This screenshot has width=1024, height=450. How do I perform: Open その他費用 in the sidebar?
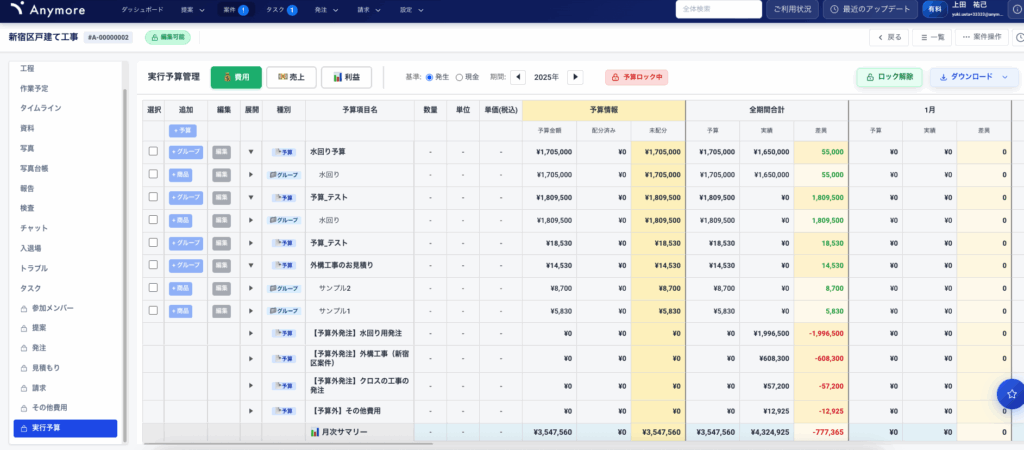pos(44,408)
